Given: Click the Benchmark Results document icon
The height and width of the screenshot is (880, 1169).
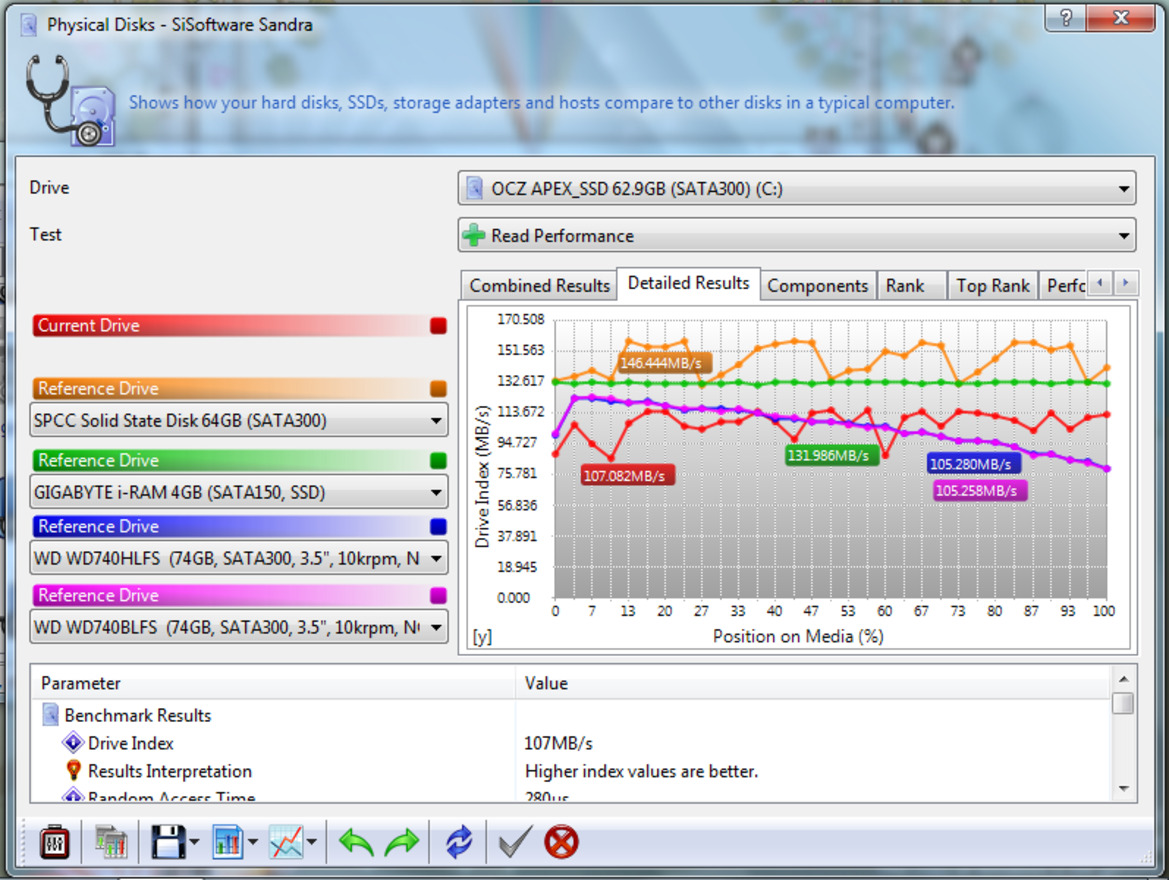Looking at the screenshot, I should (x=50, y=714).
